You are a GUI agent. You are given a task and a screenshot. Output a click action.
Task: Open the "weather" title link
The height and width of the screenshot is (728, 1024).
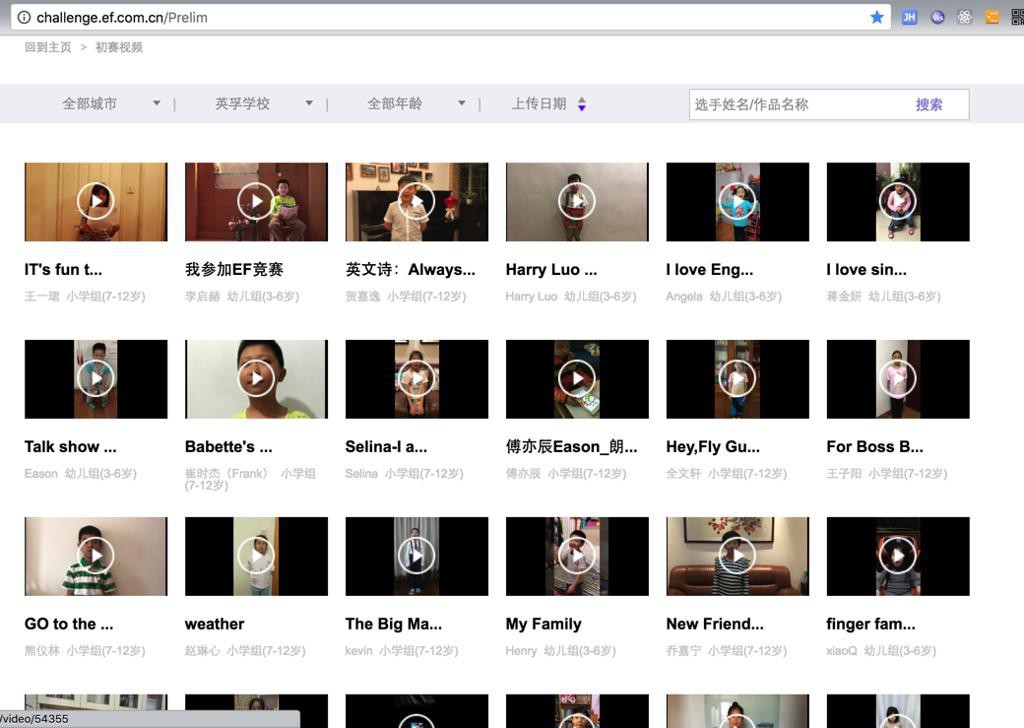click(x=214, y=624)
